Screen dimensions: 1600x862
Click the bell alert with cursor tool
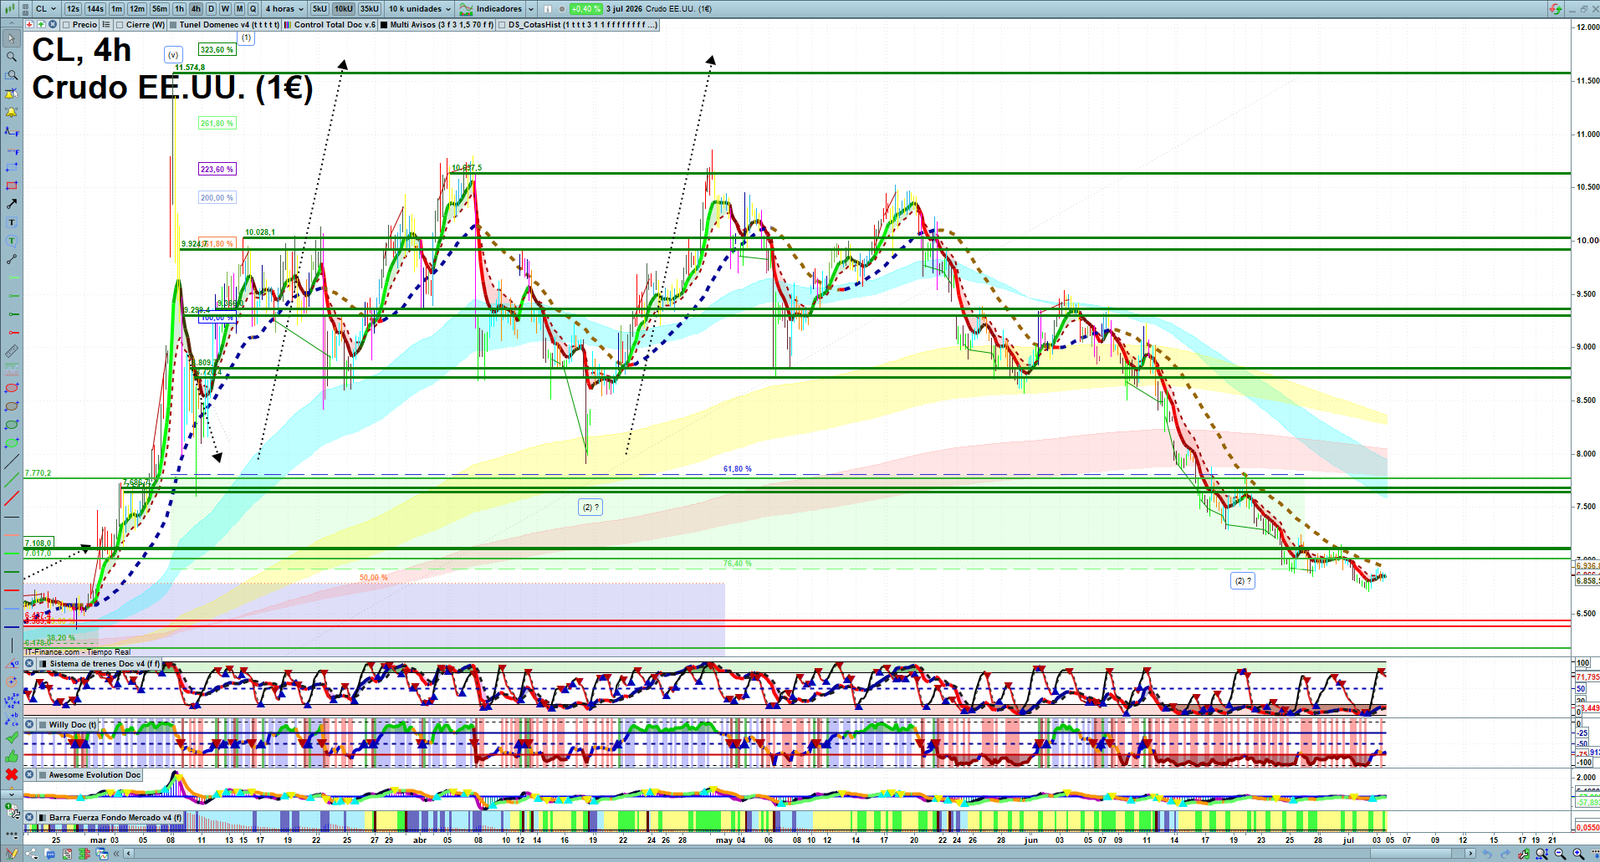(x=11, y=94)
